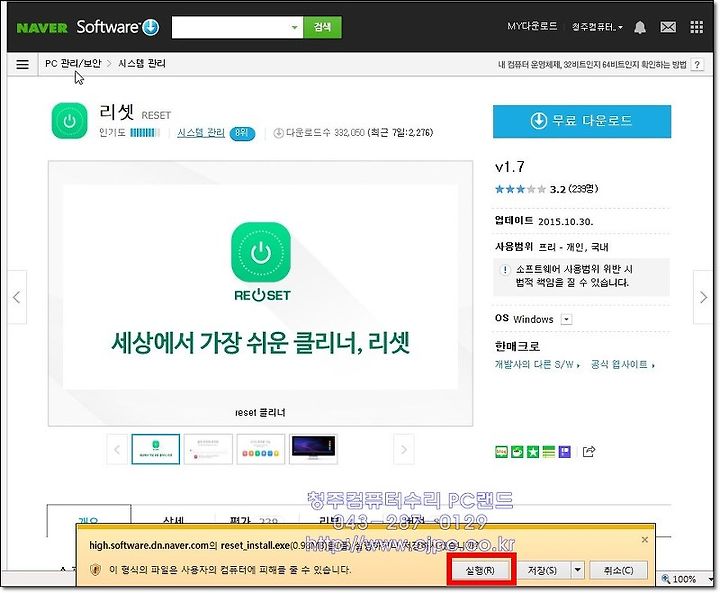720x593 pixels.
Task: Open the notifications bell icon
Action: coord(640,27)
